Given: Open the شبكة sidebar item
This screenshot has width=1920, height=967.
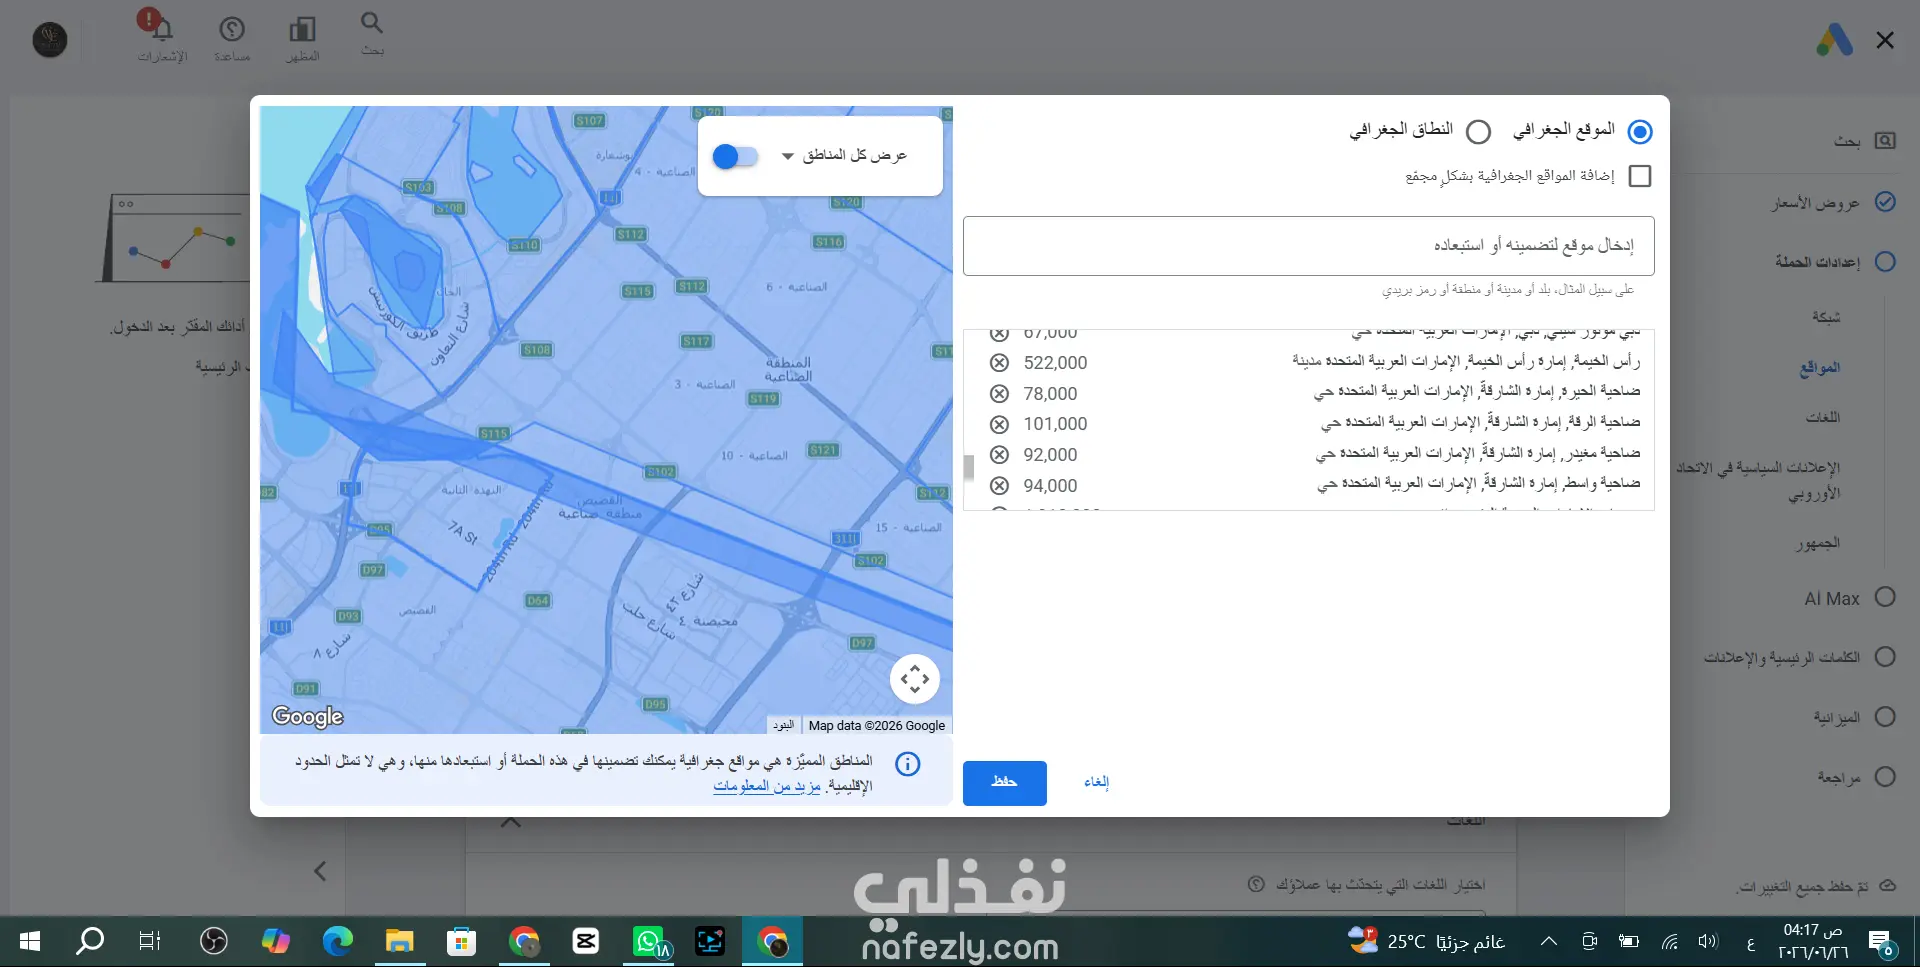Looking at the screenshot, I should click(x=1826, y=317).
